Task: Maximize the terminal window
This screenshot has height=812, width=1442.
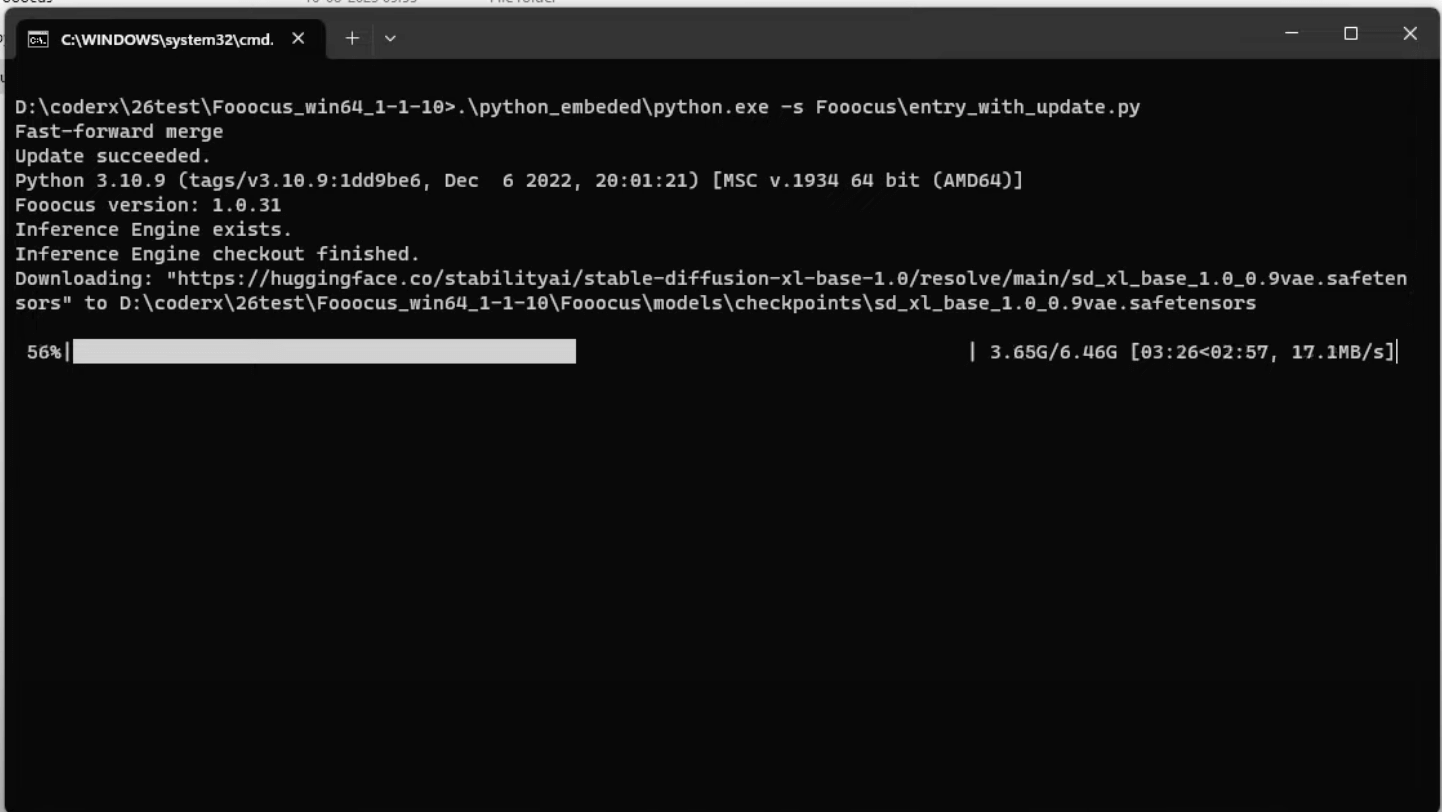Action: click(x=1351, y=34)
